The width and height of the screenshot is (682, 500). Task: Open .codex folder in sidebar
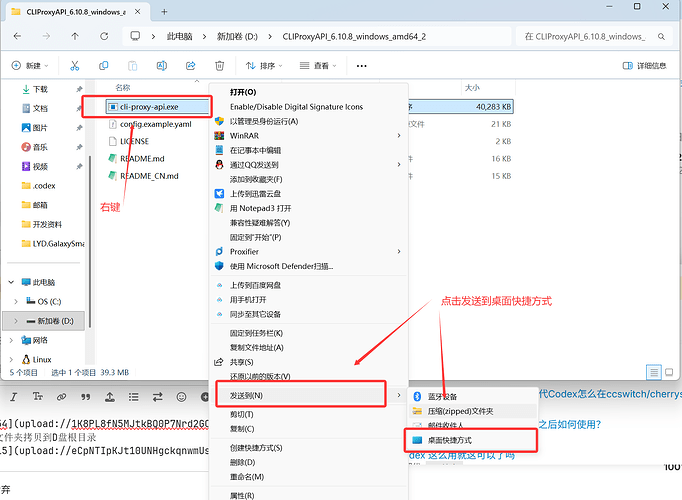39,186
